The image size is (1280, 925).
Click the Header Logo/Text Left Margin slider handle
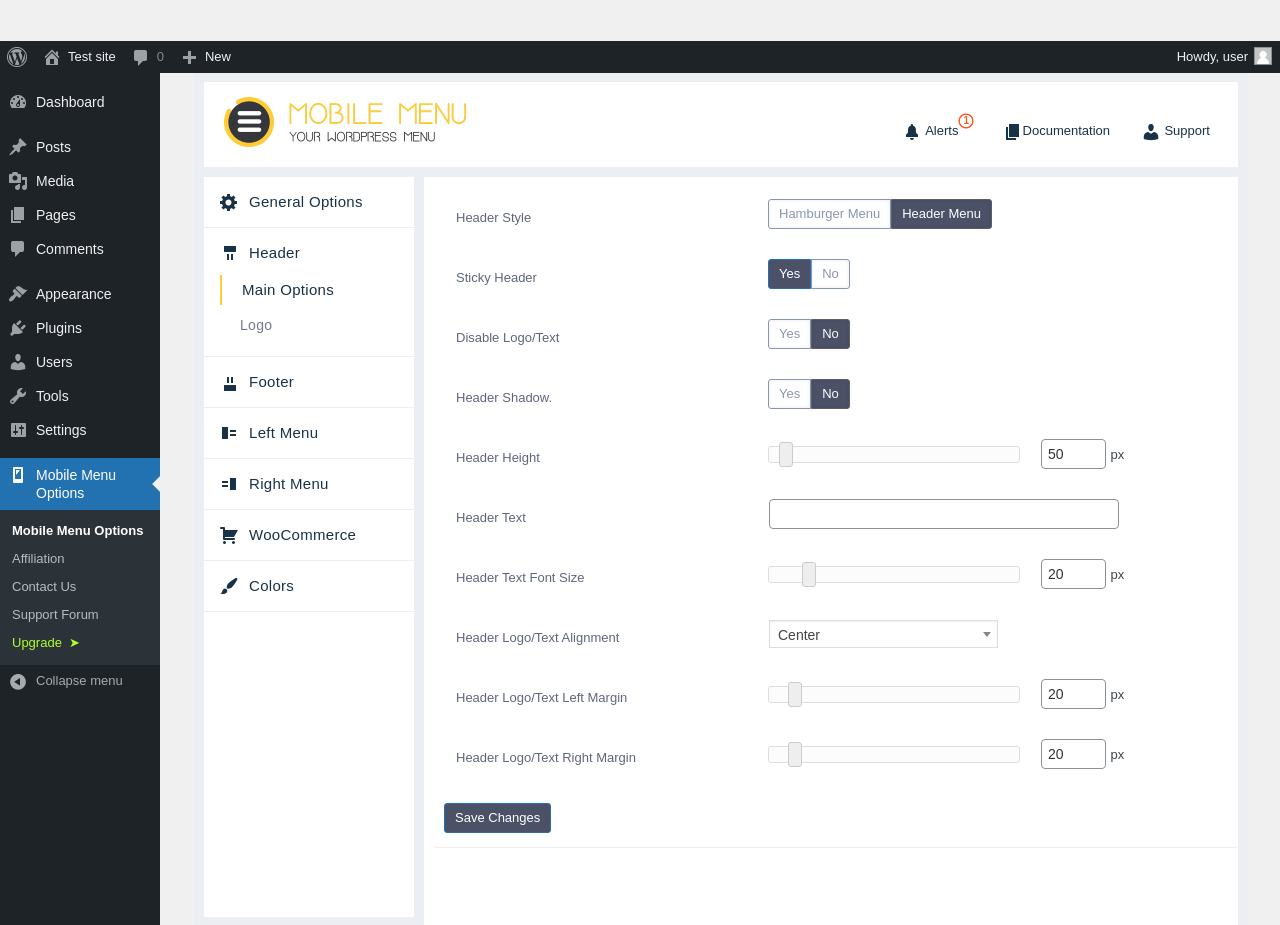pyautogui.click(x=795, y=695)
